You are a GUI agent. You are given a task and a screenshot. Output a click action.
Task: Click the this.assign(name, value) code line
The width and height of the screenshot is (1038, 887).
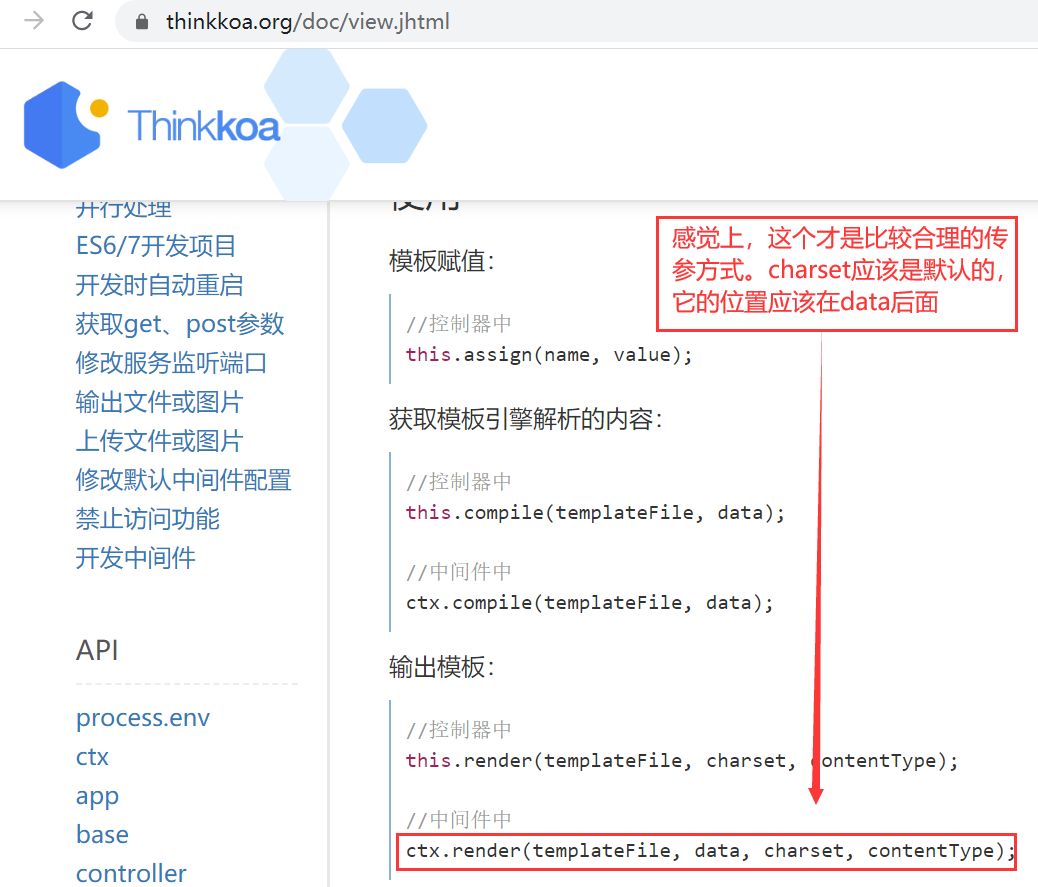(x=549, y=355)
